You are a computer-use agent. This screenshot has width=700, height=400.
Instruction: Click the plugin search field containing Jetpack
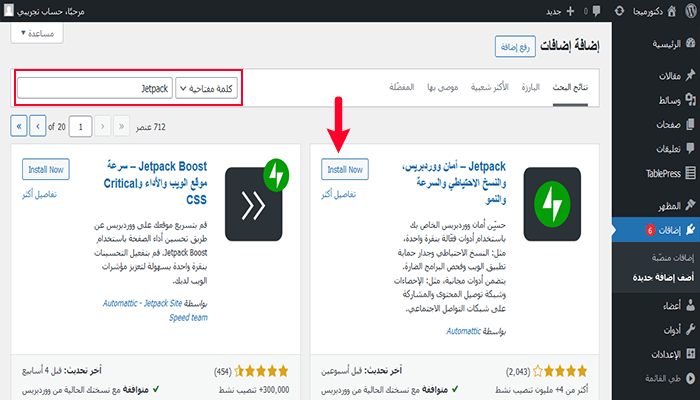tap(95, 88)
